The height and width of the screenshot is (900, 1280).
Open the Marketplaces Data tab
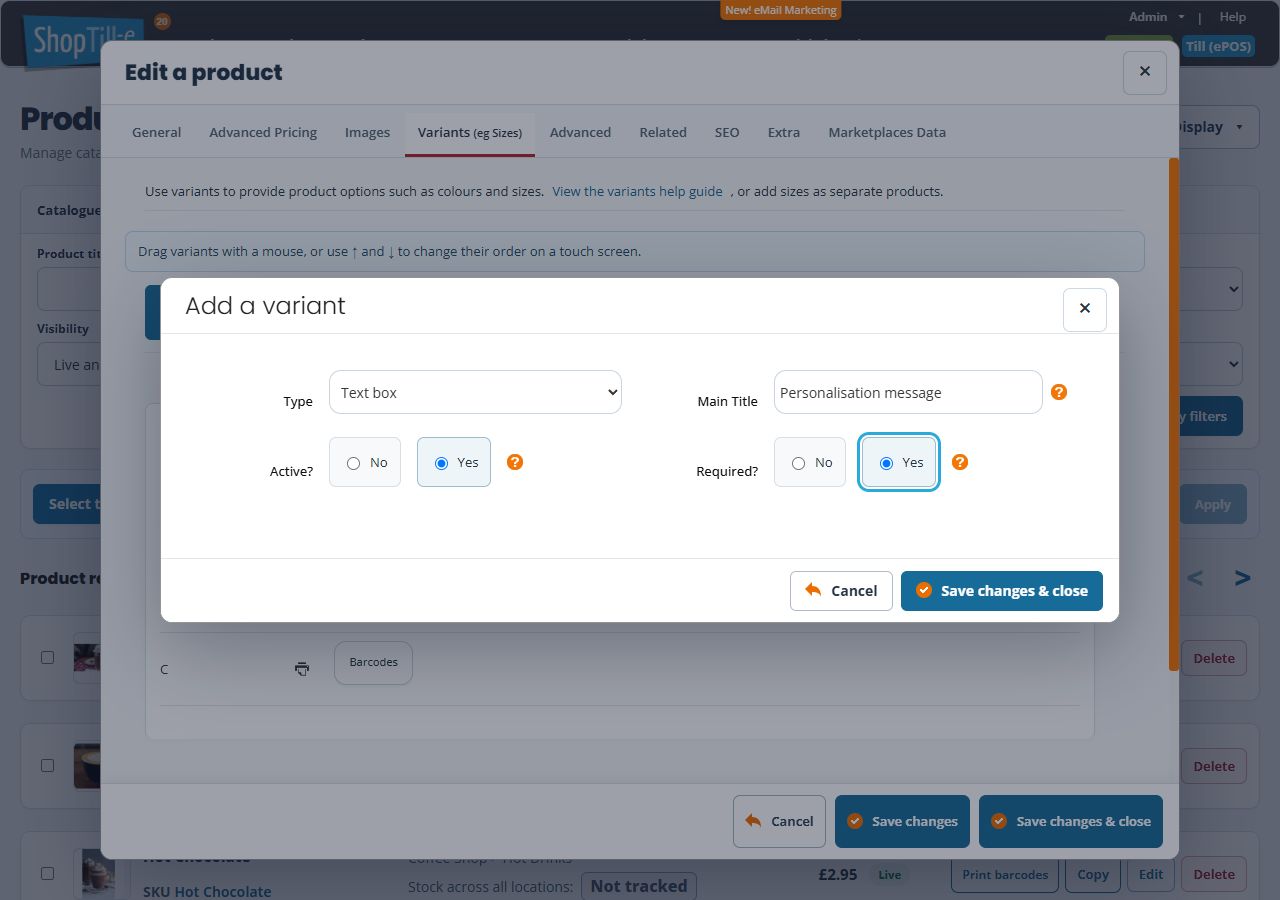(x=887, y=132)
